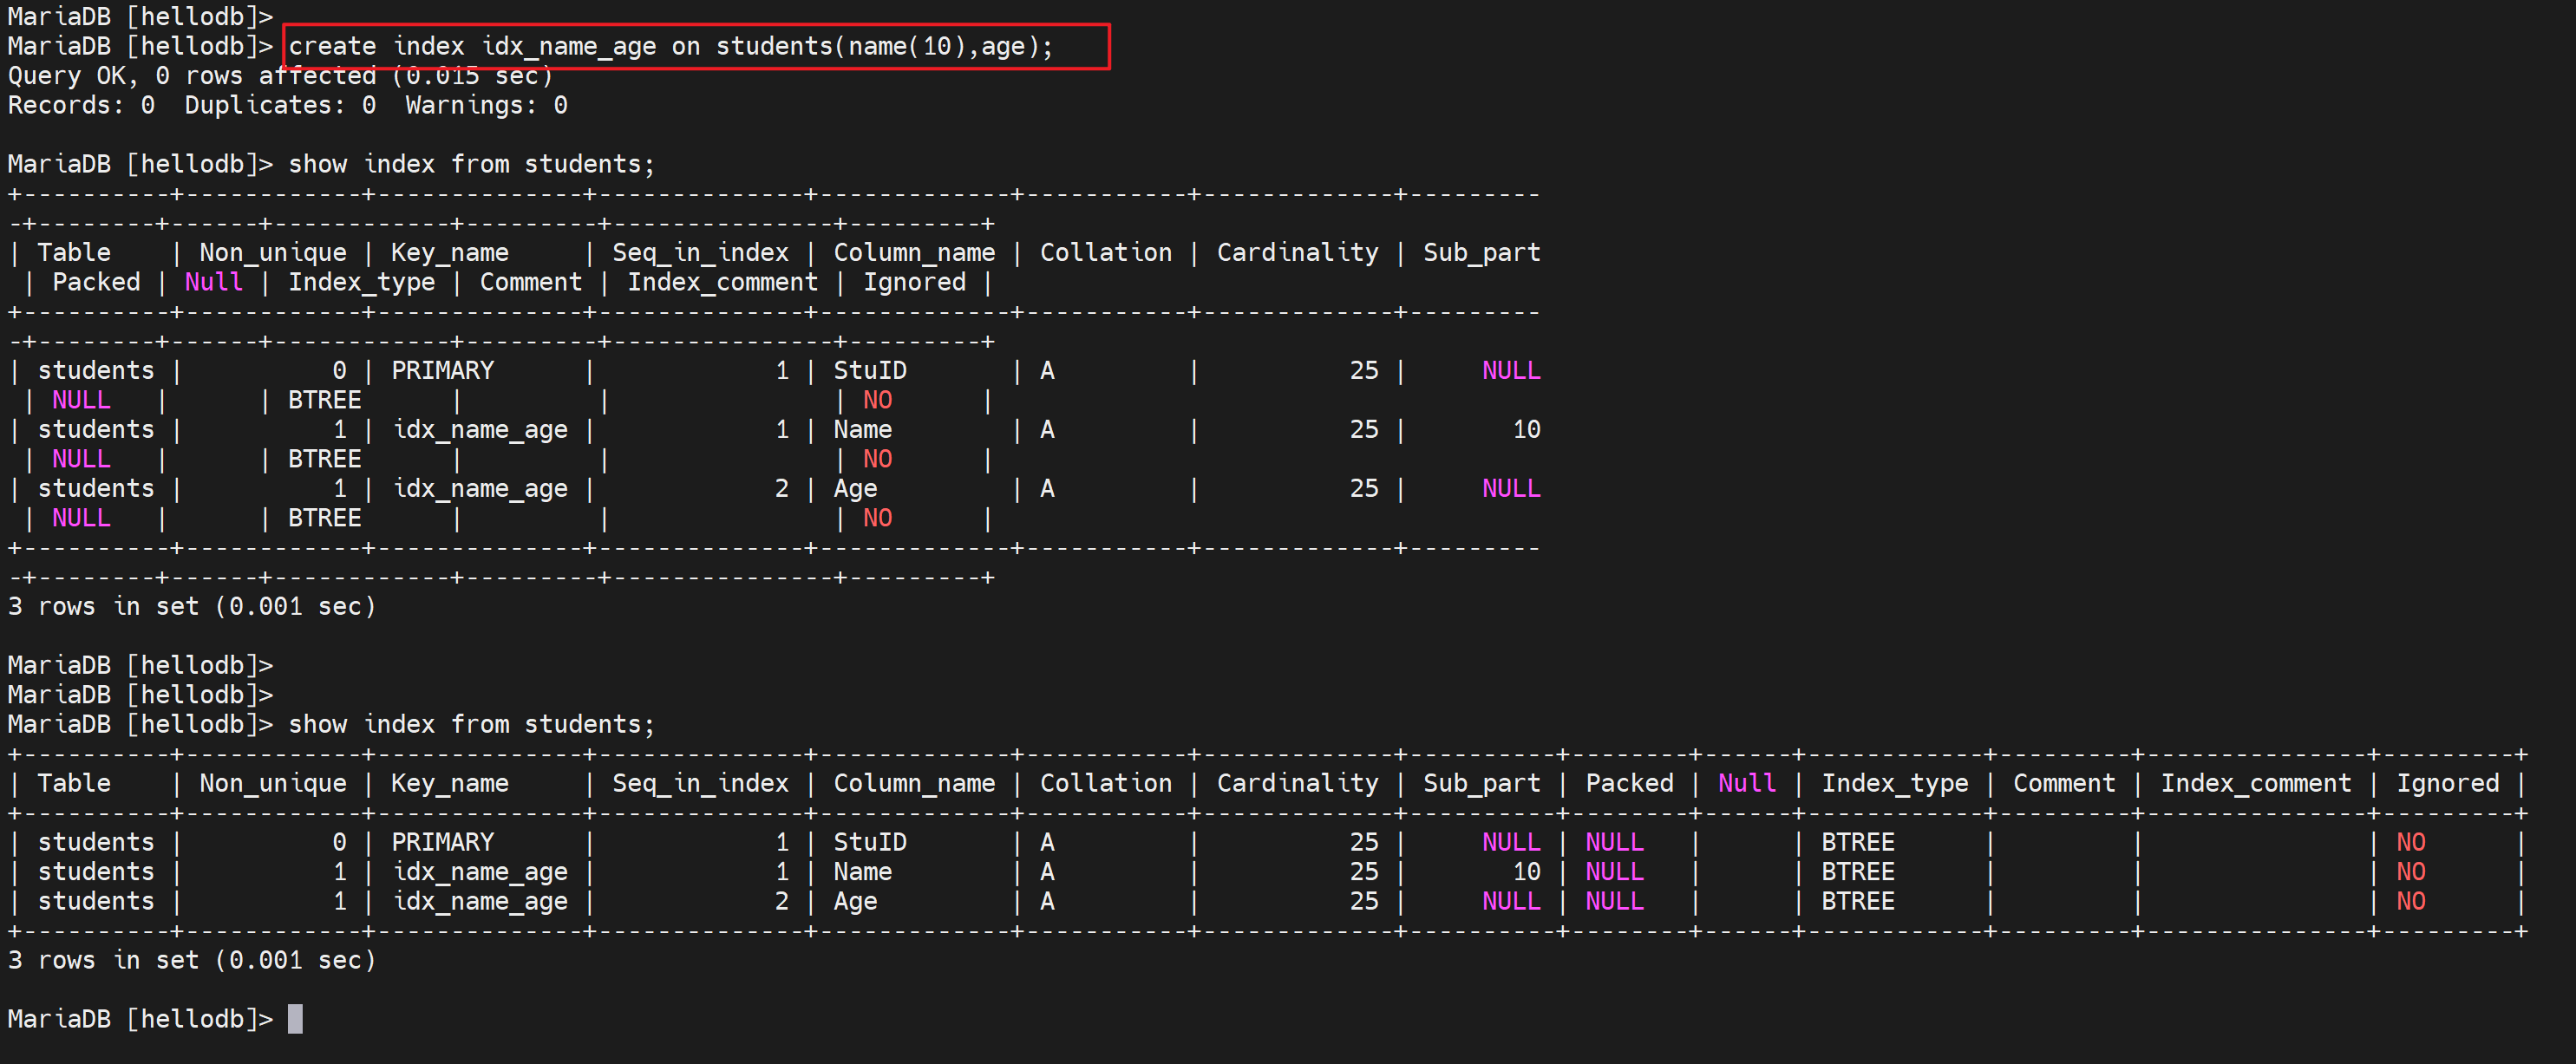The width and height of the screenshot is (2576, 1064).
Task: Click the first 'show index from students;' command
Action: [471, 164]
